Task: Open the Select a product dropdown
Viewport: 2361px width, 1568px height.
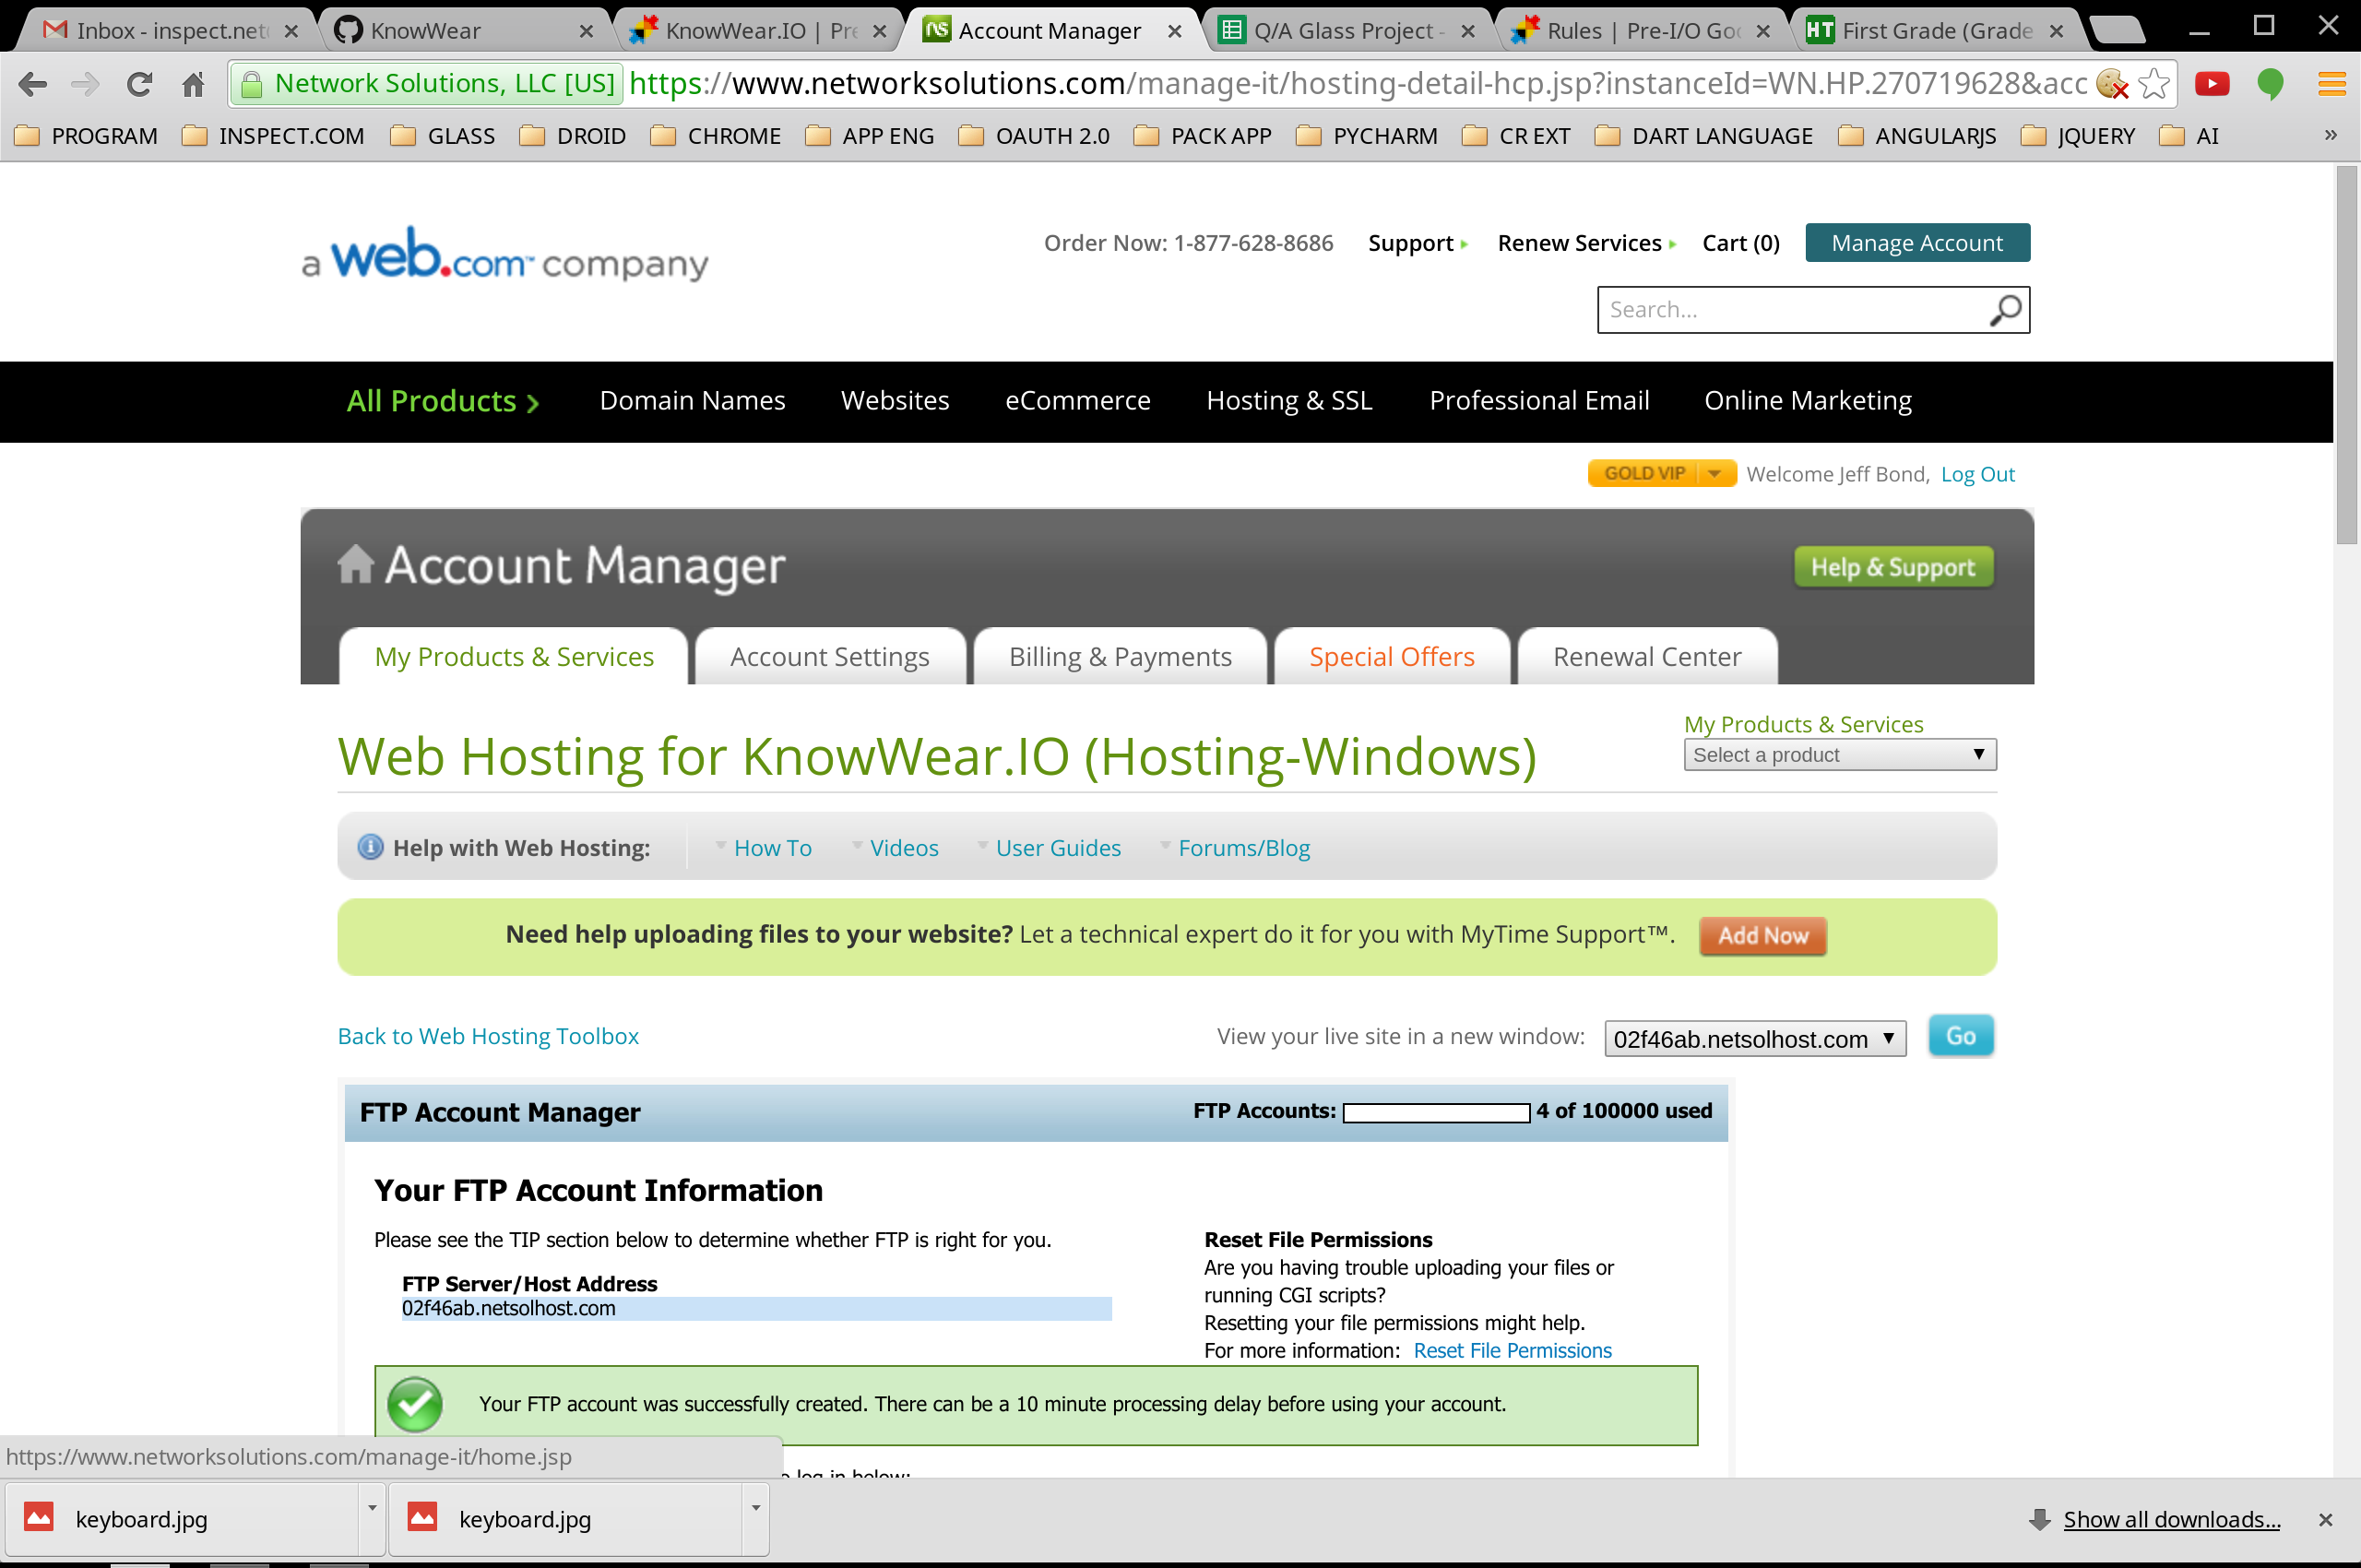Action: (x=1839, y=754)
